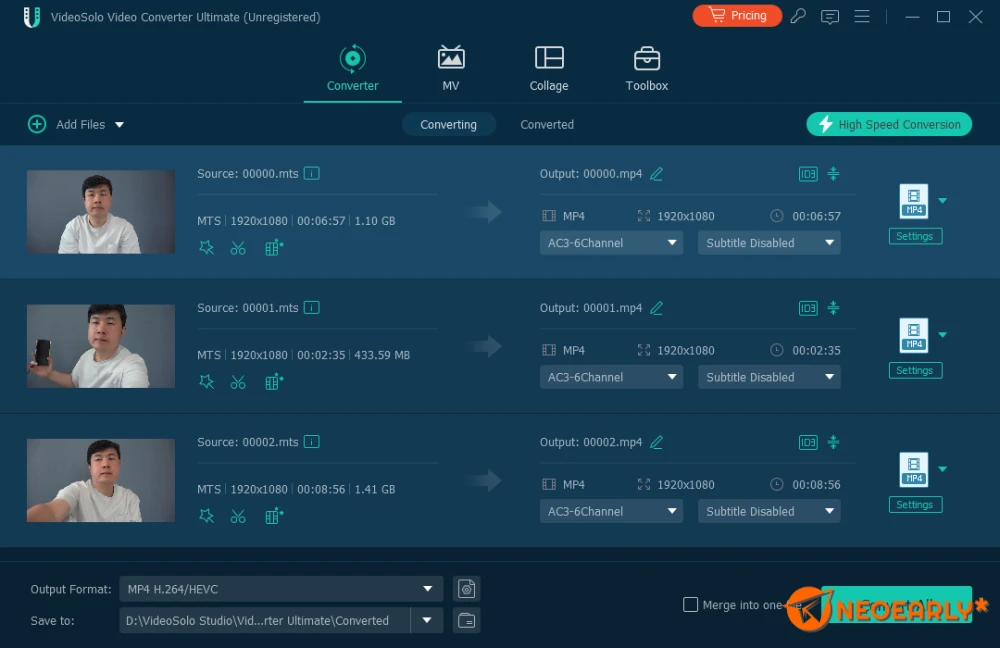Click compress icon for 00001.mp4
This screenshot has width=1000, height=648.
pyautogui.click(x=834, y=308)
